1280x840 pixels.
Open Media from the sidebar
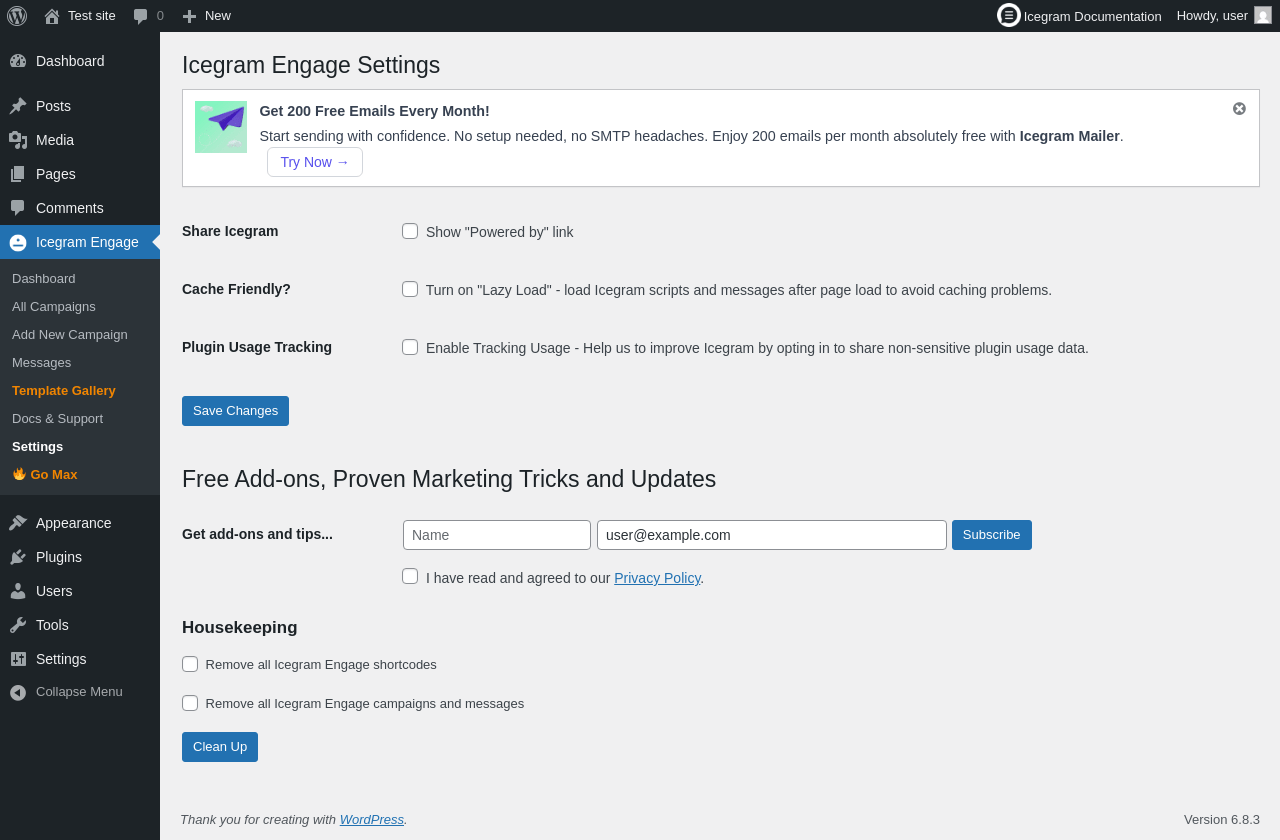click(55, 140)
